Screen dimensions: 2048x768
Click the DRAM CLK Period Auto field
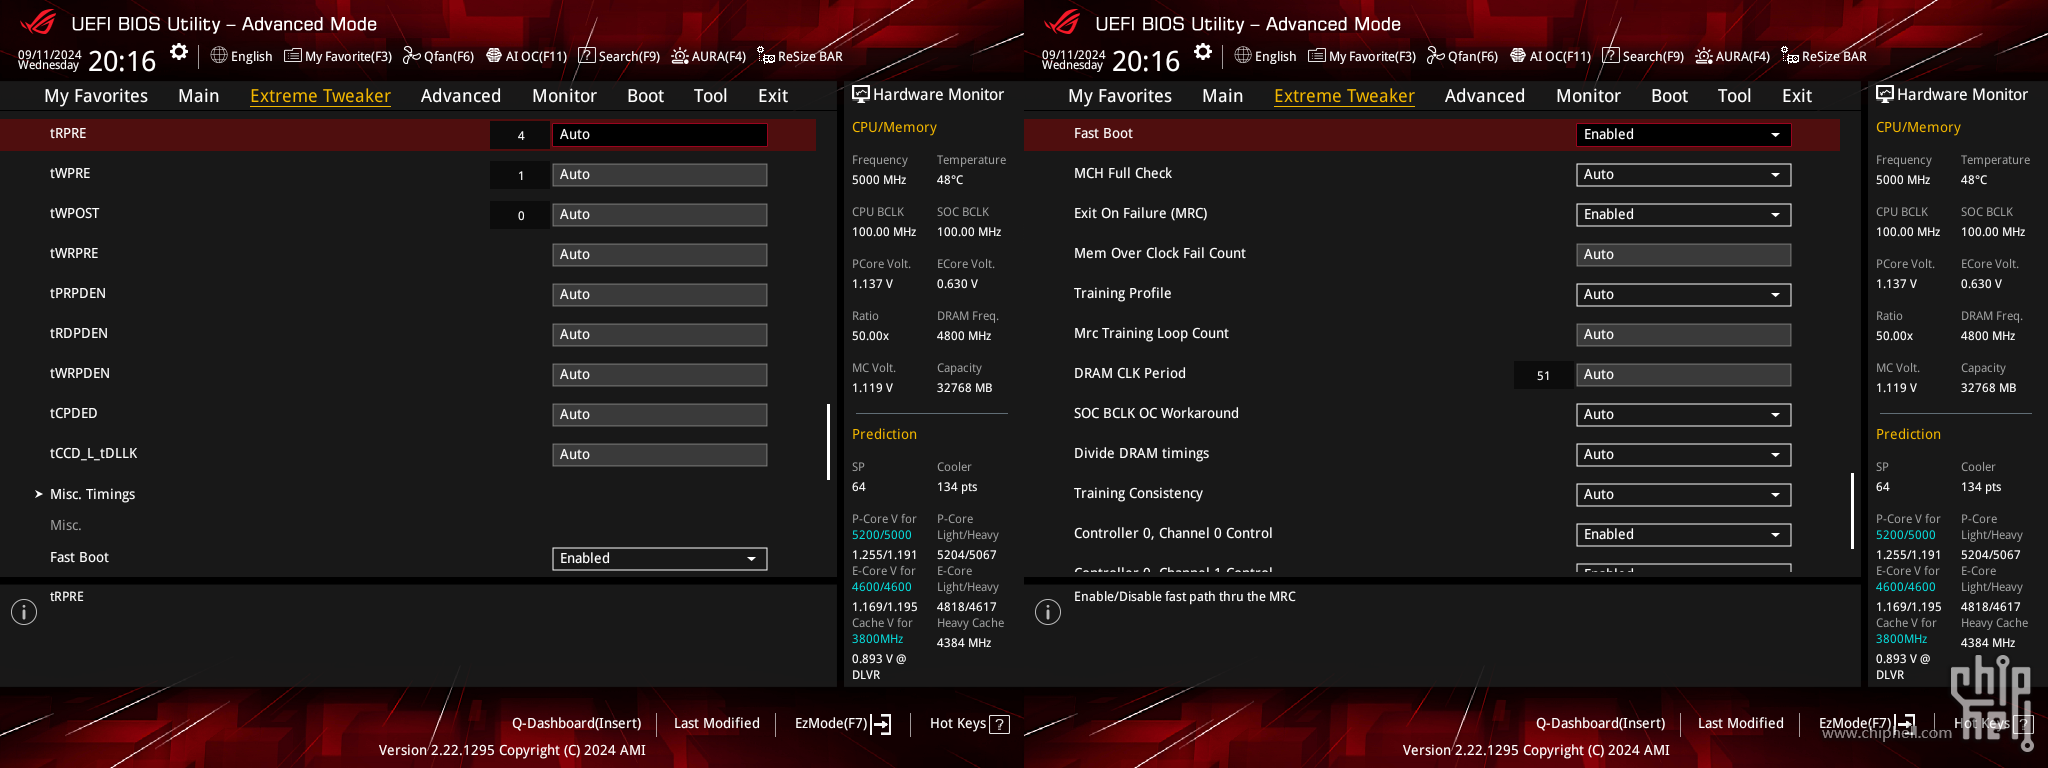pos(1684,374)
